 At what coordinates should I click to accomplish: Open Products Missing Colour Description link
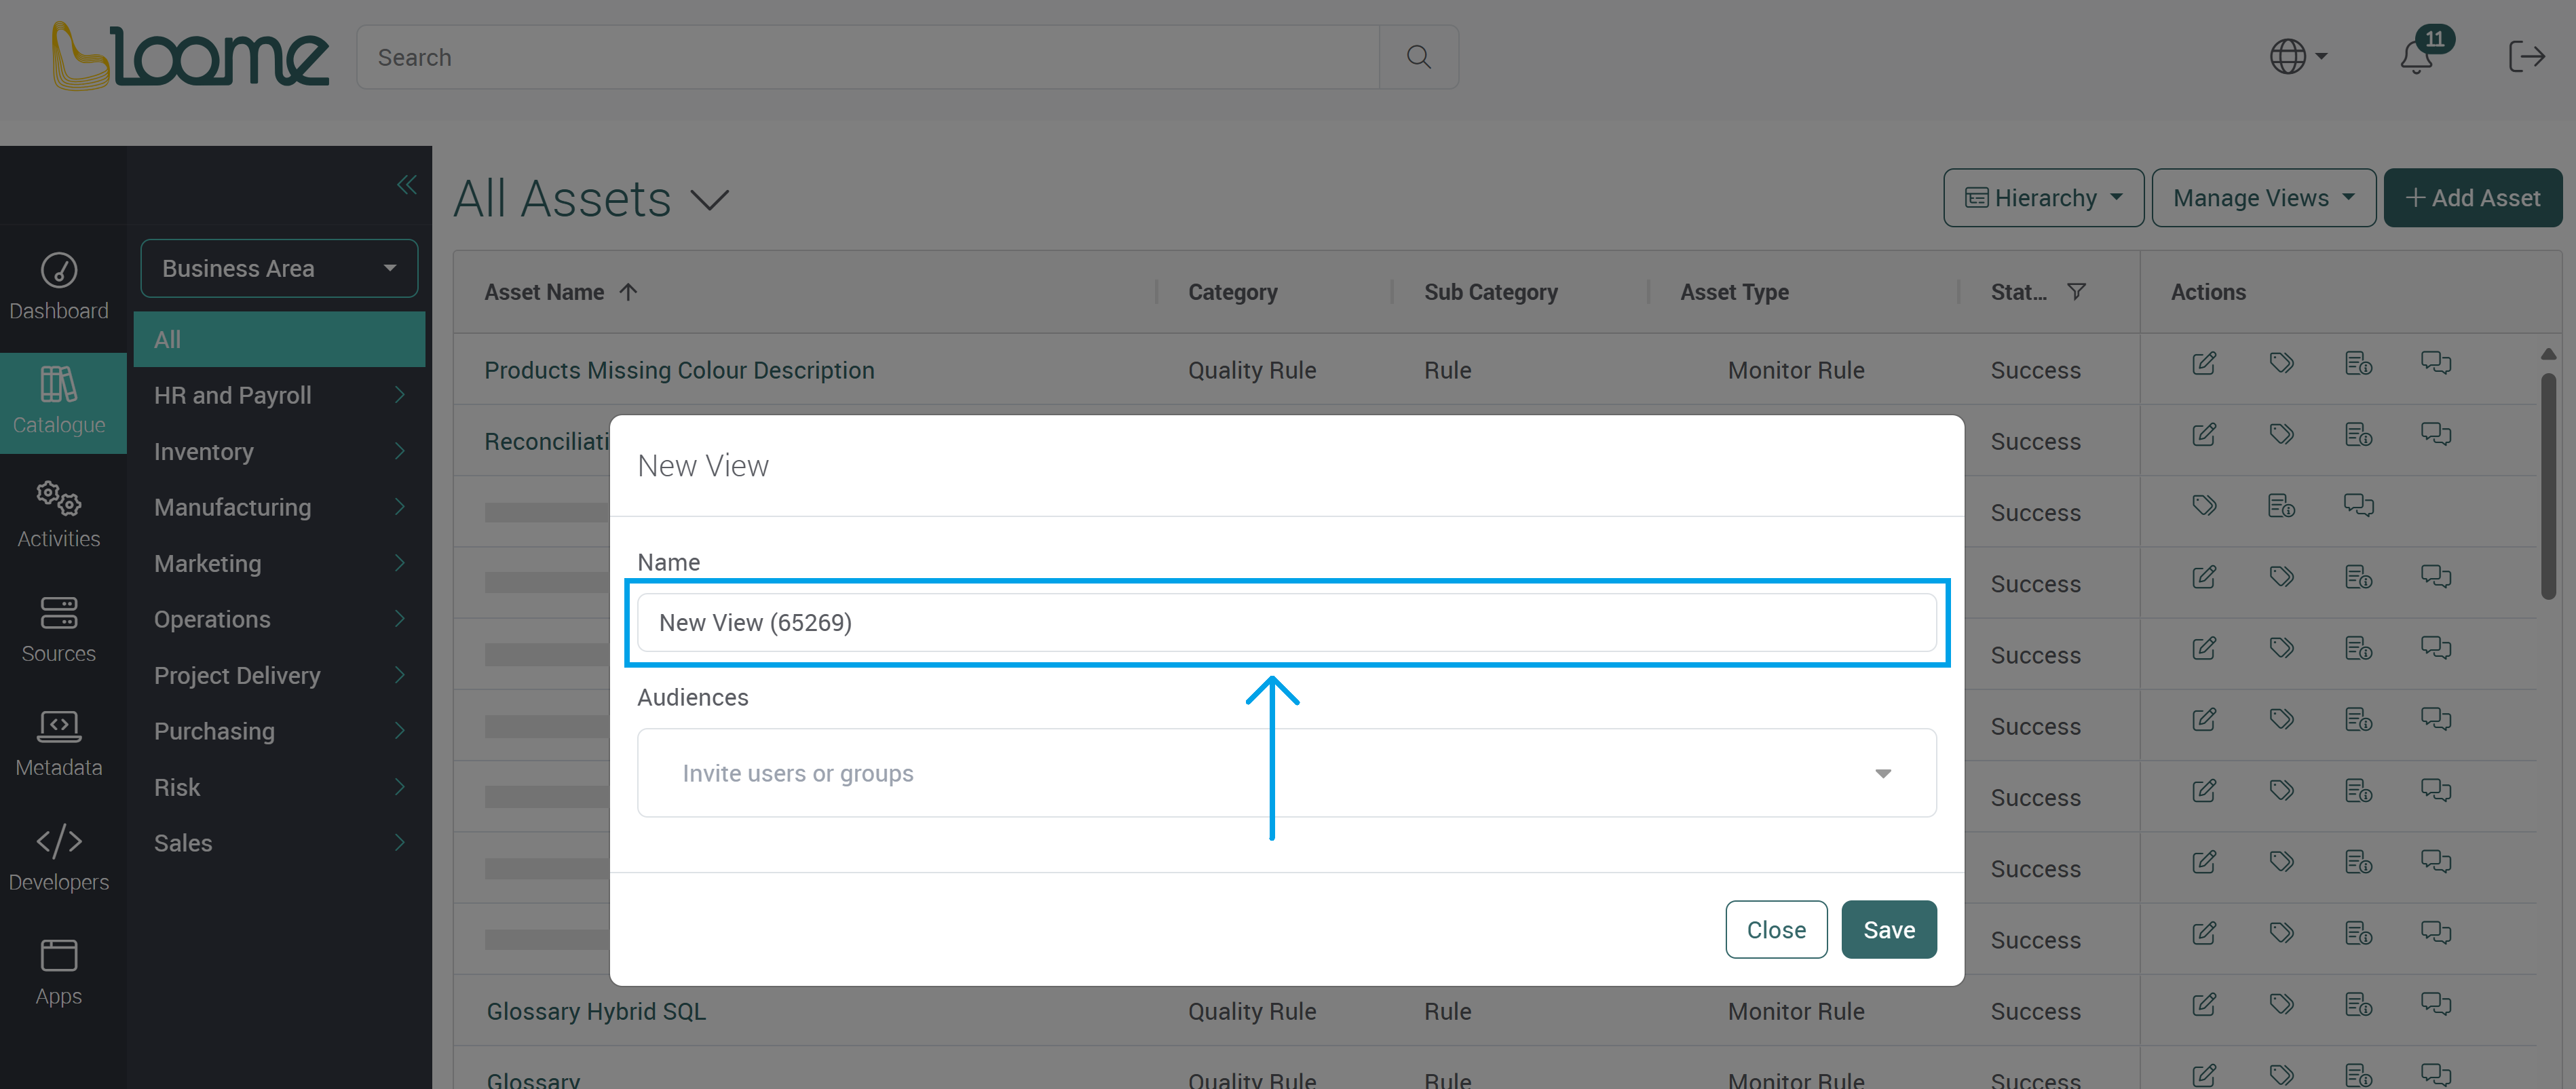pyautogui.click(x=679, y=370)
